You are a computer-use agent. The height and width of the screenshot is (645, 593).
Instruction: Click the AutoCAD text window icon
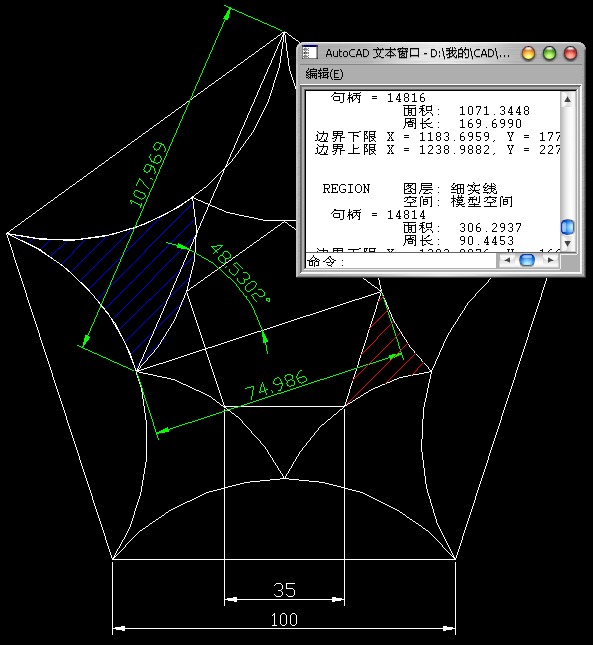(x=310, y=53)
